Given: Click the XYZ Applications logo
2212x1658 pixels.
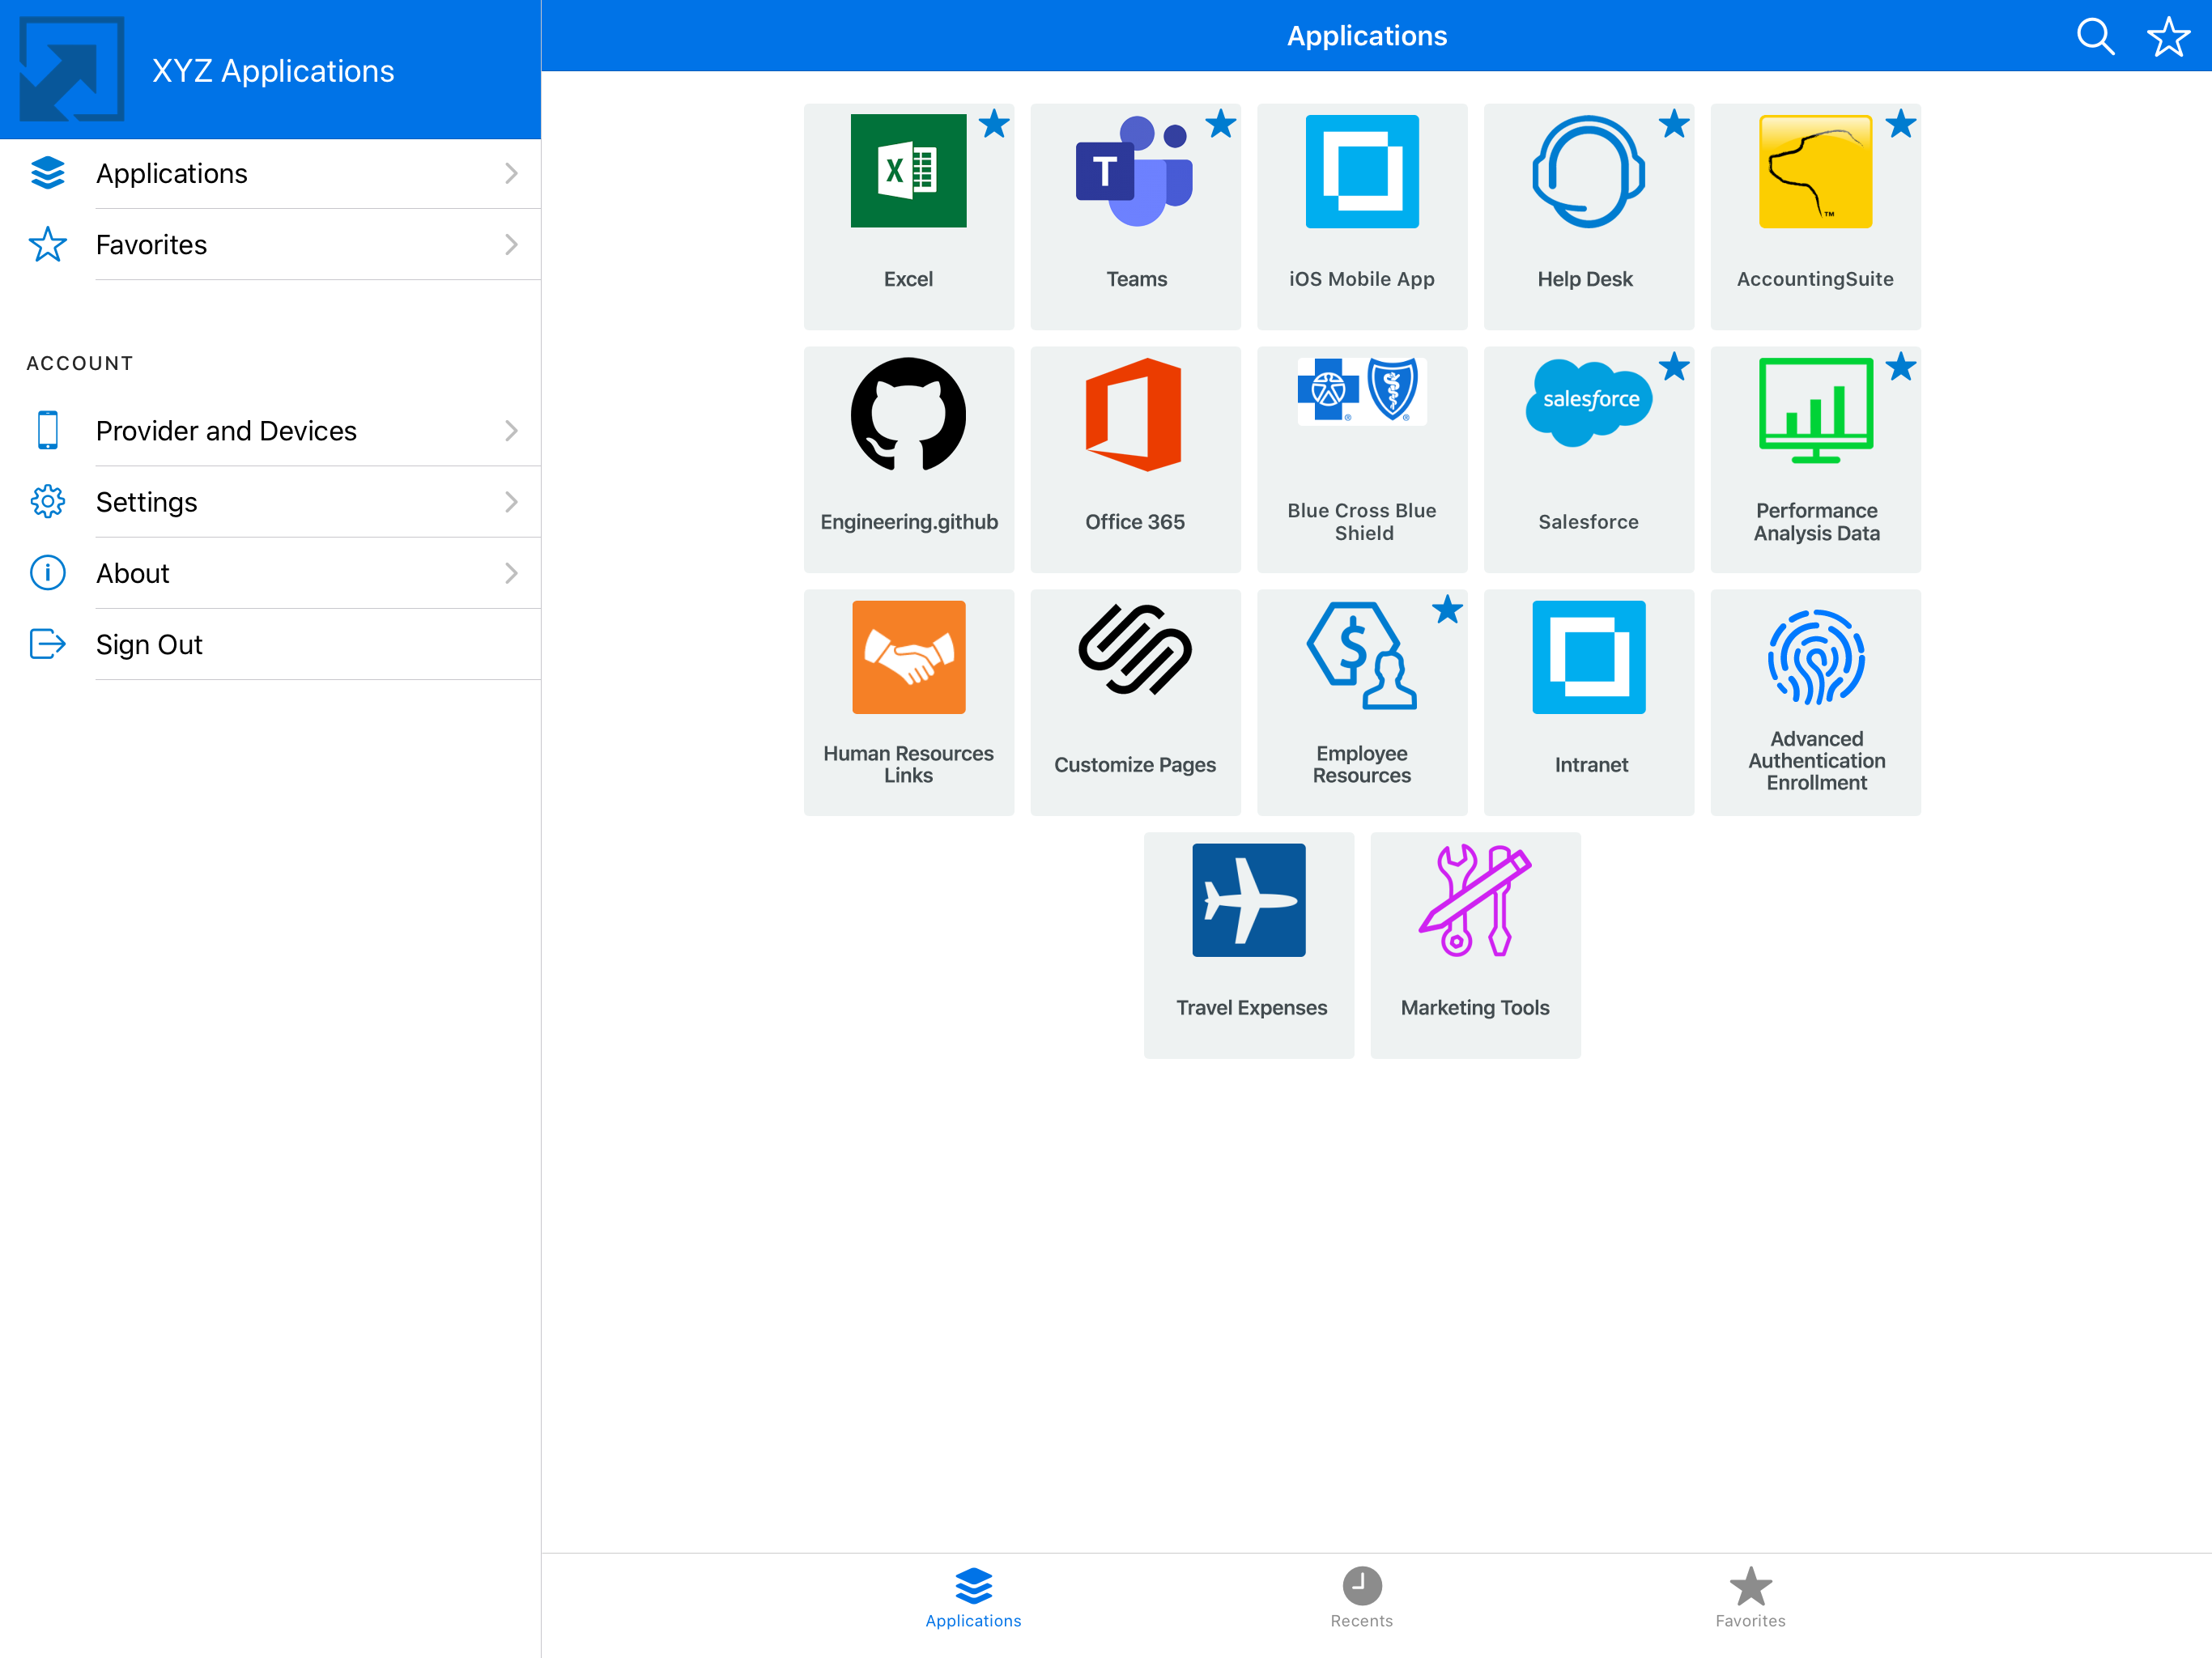Looking at the screenshot, I should click(x=72, y=69).
